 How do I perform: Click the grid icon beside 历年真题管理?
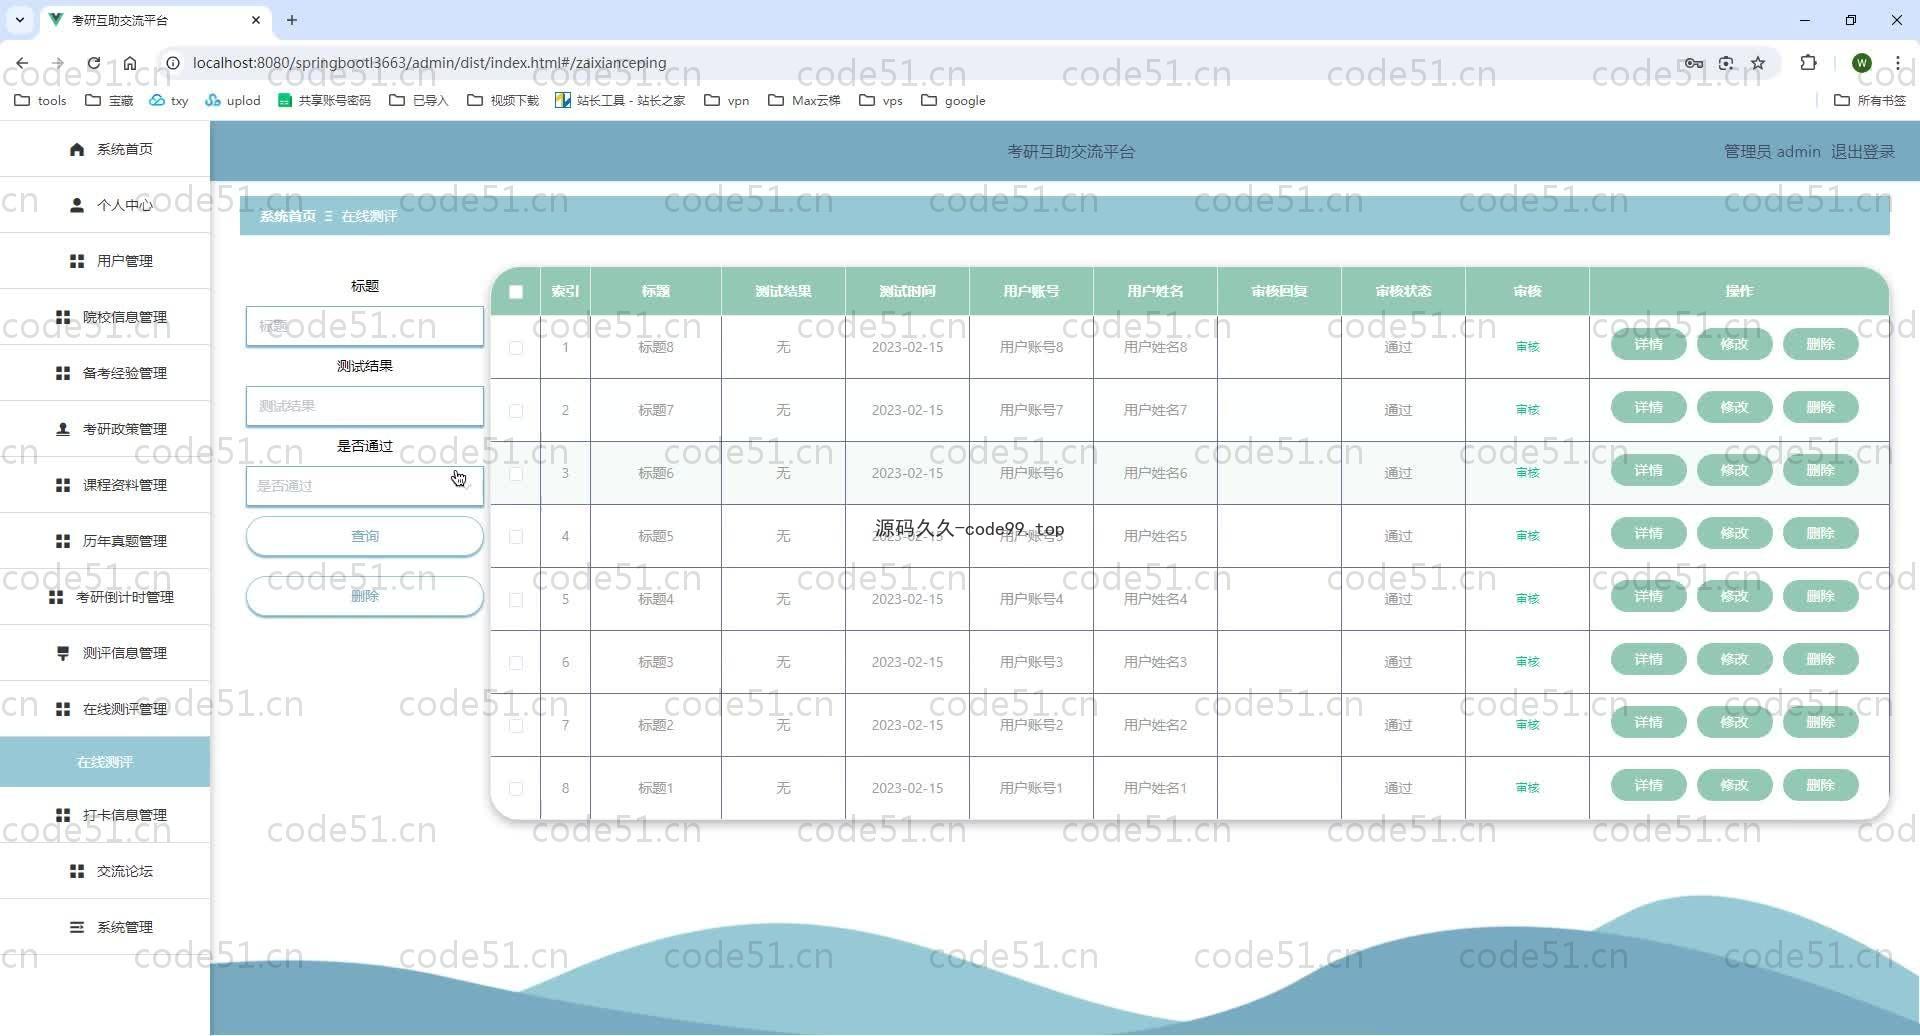tap(63, 541)
